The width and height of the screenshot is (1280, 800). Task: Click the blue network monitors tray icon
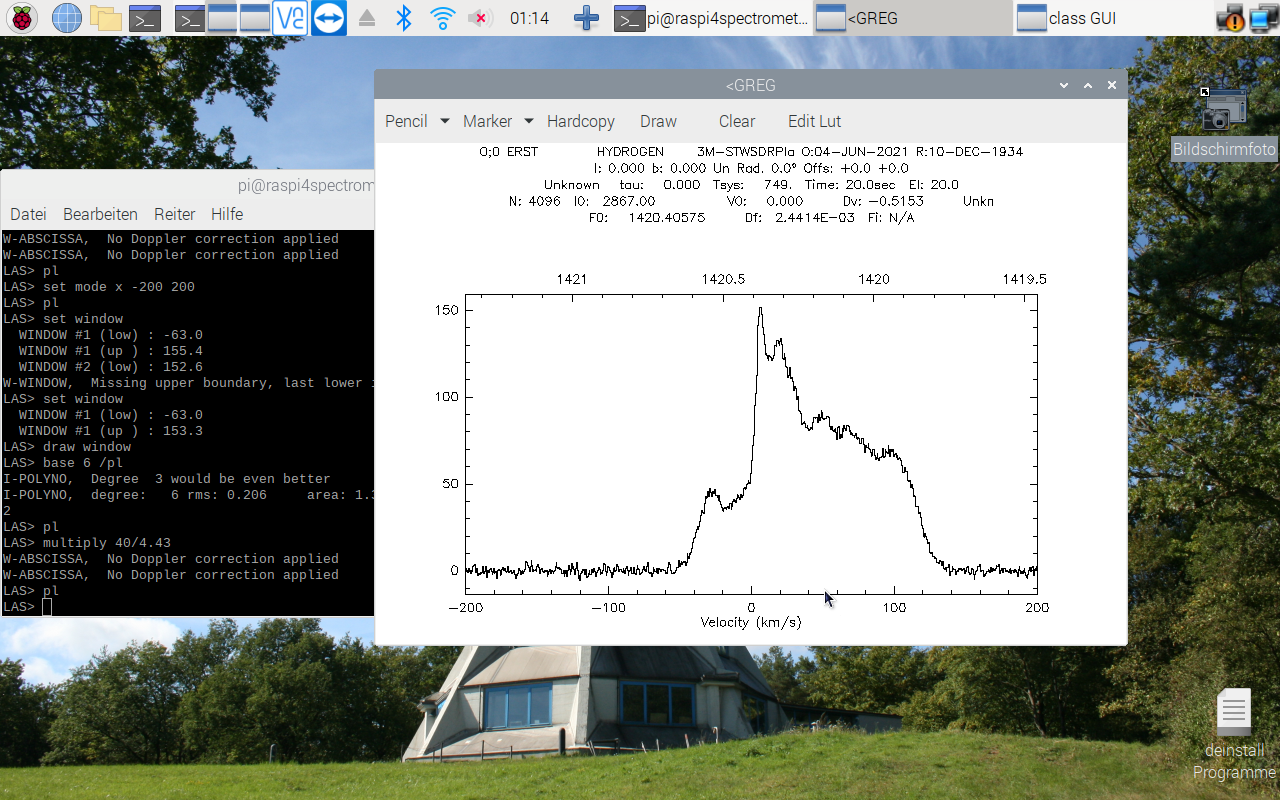click(1262, 18)
